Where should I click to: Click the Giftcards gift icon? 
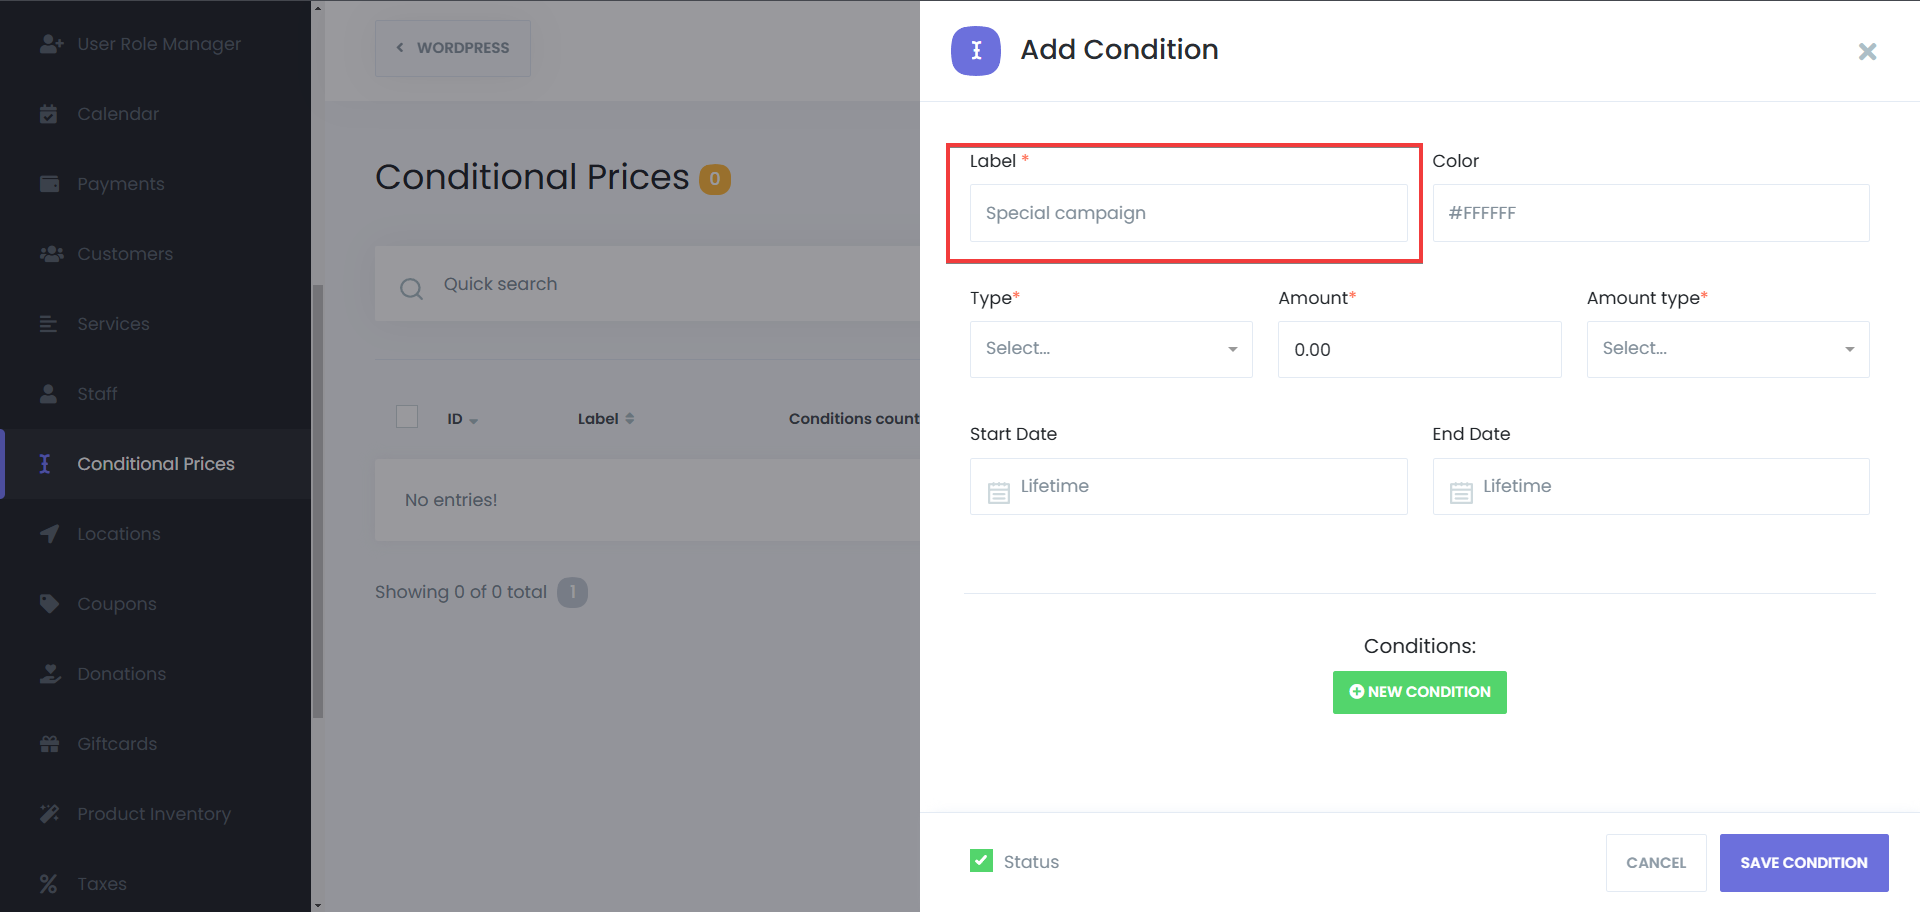(49, 744)
